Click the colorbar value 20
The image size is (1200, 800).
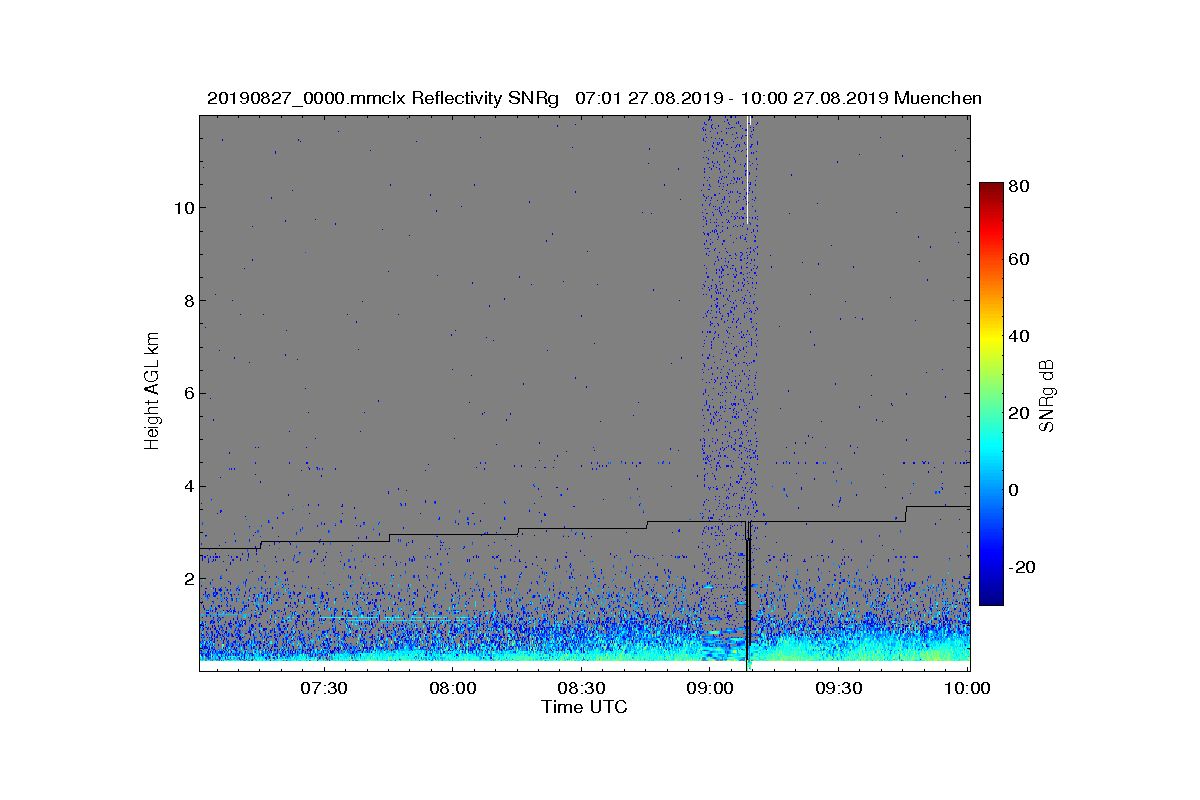click(1020, 413)
